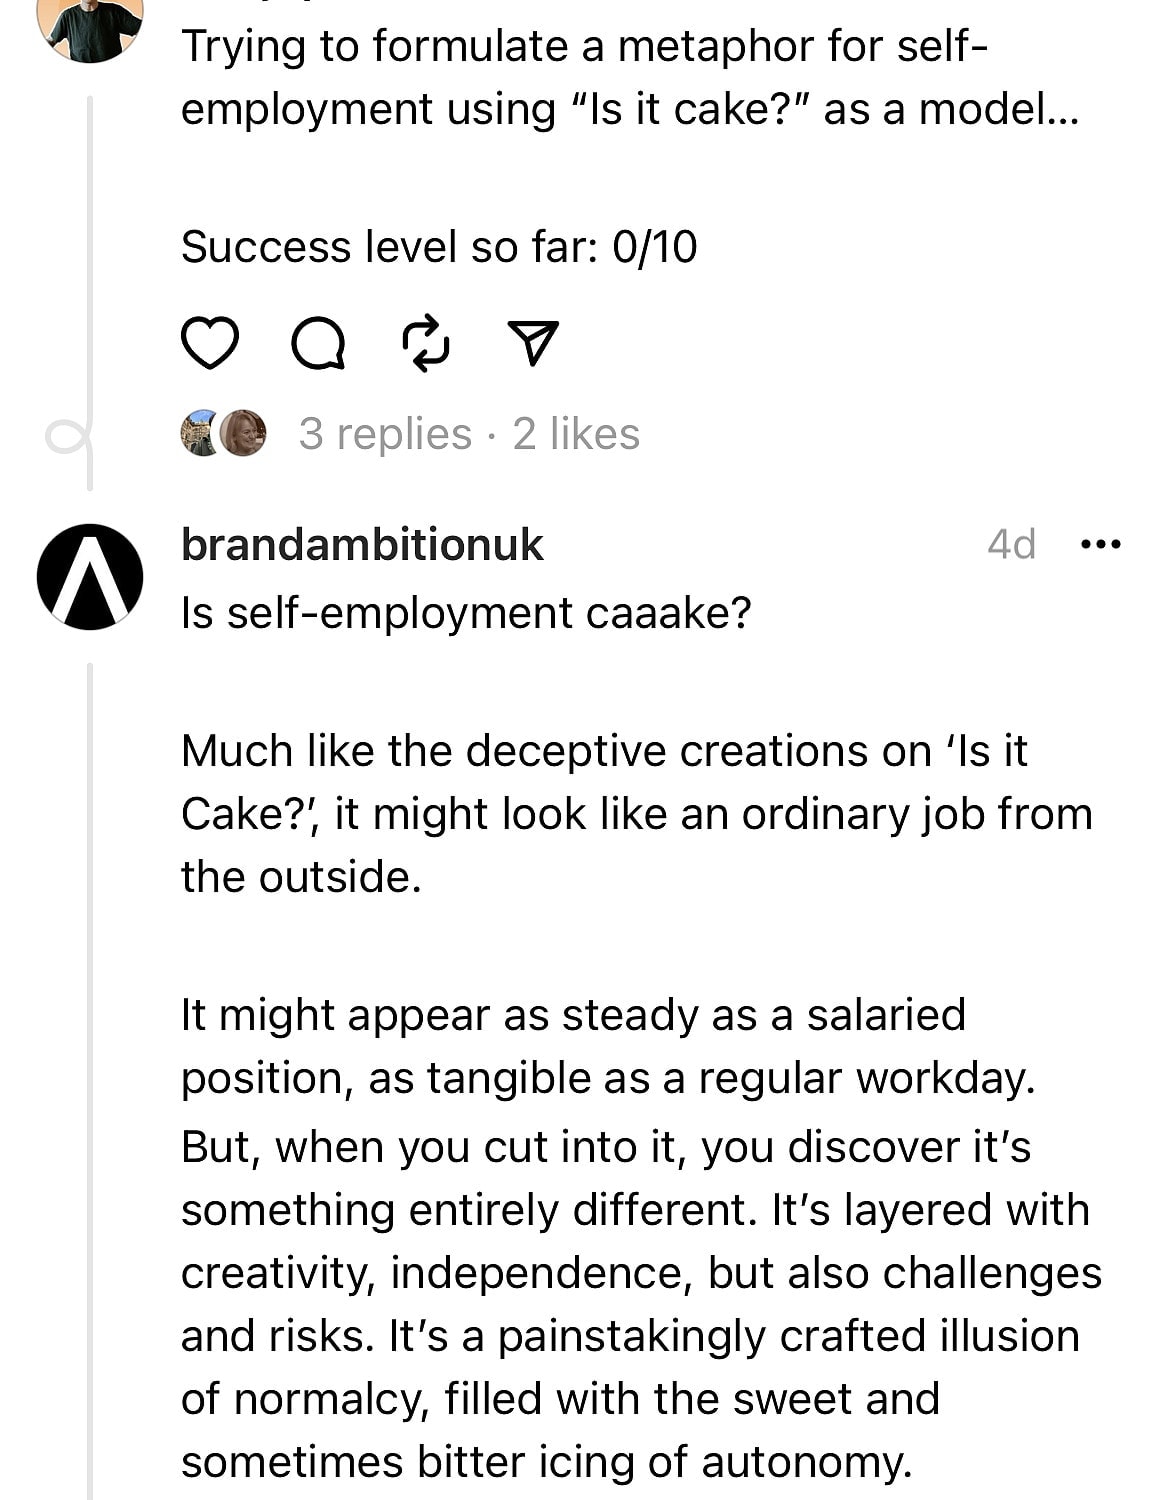Screen dimensions: 1170x1500
Task: Tap the reply line 'Is self-employment caaake?'
Action: coord(466,613)
